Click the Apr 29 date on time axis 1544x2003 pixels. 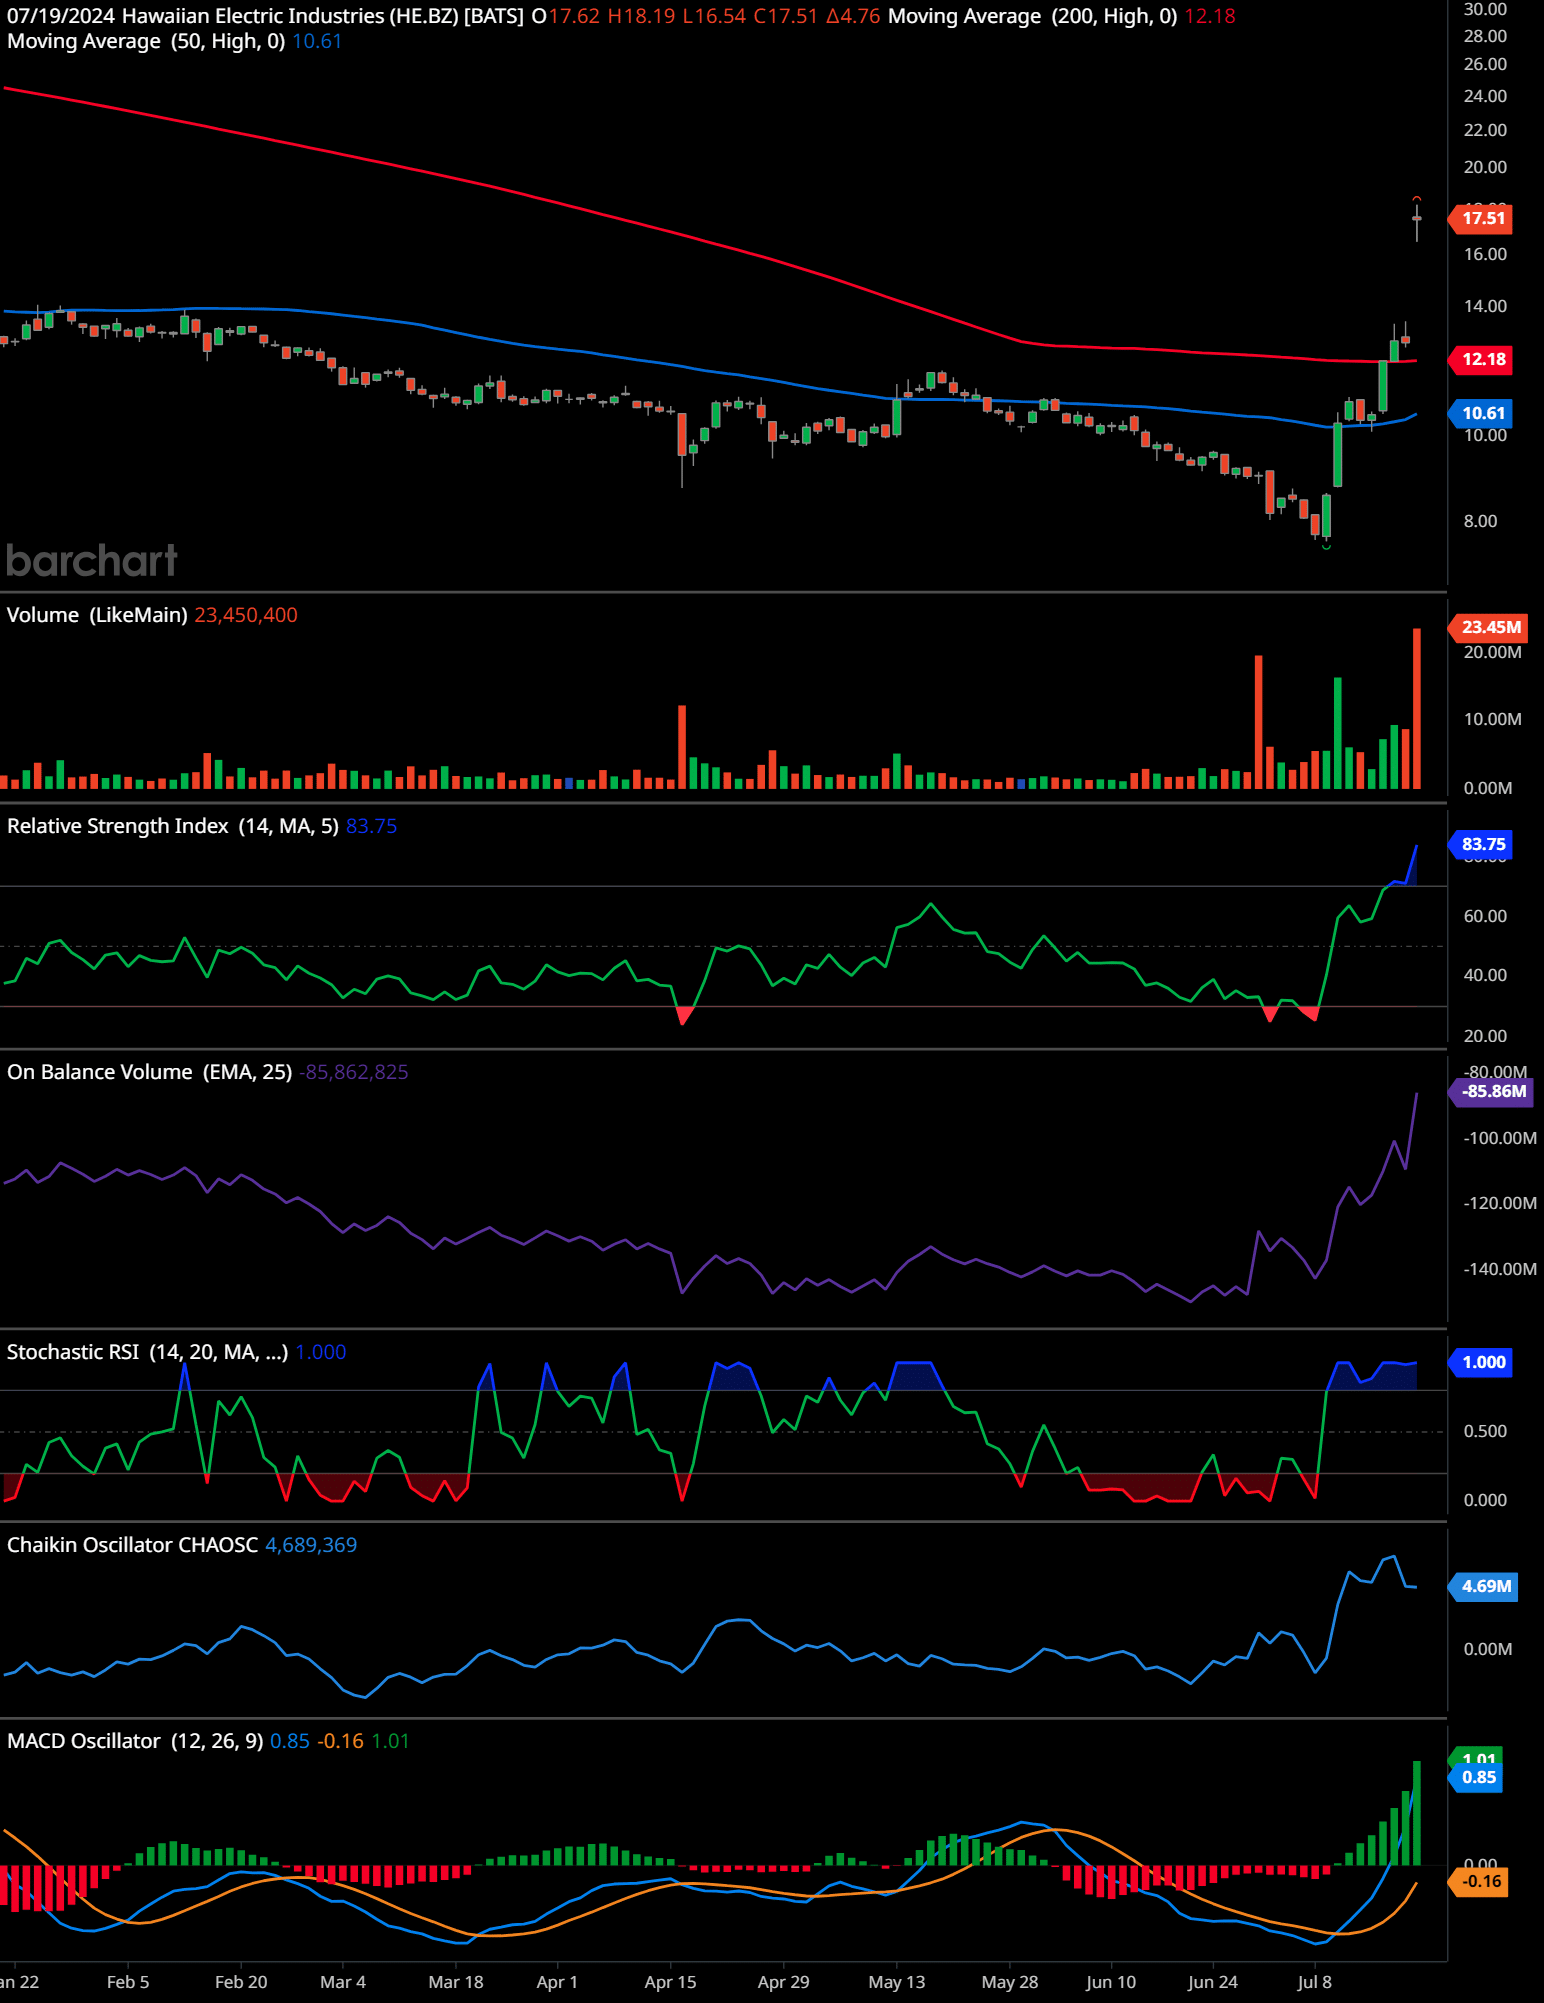click(783, 1982)
